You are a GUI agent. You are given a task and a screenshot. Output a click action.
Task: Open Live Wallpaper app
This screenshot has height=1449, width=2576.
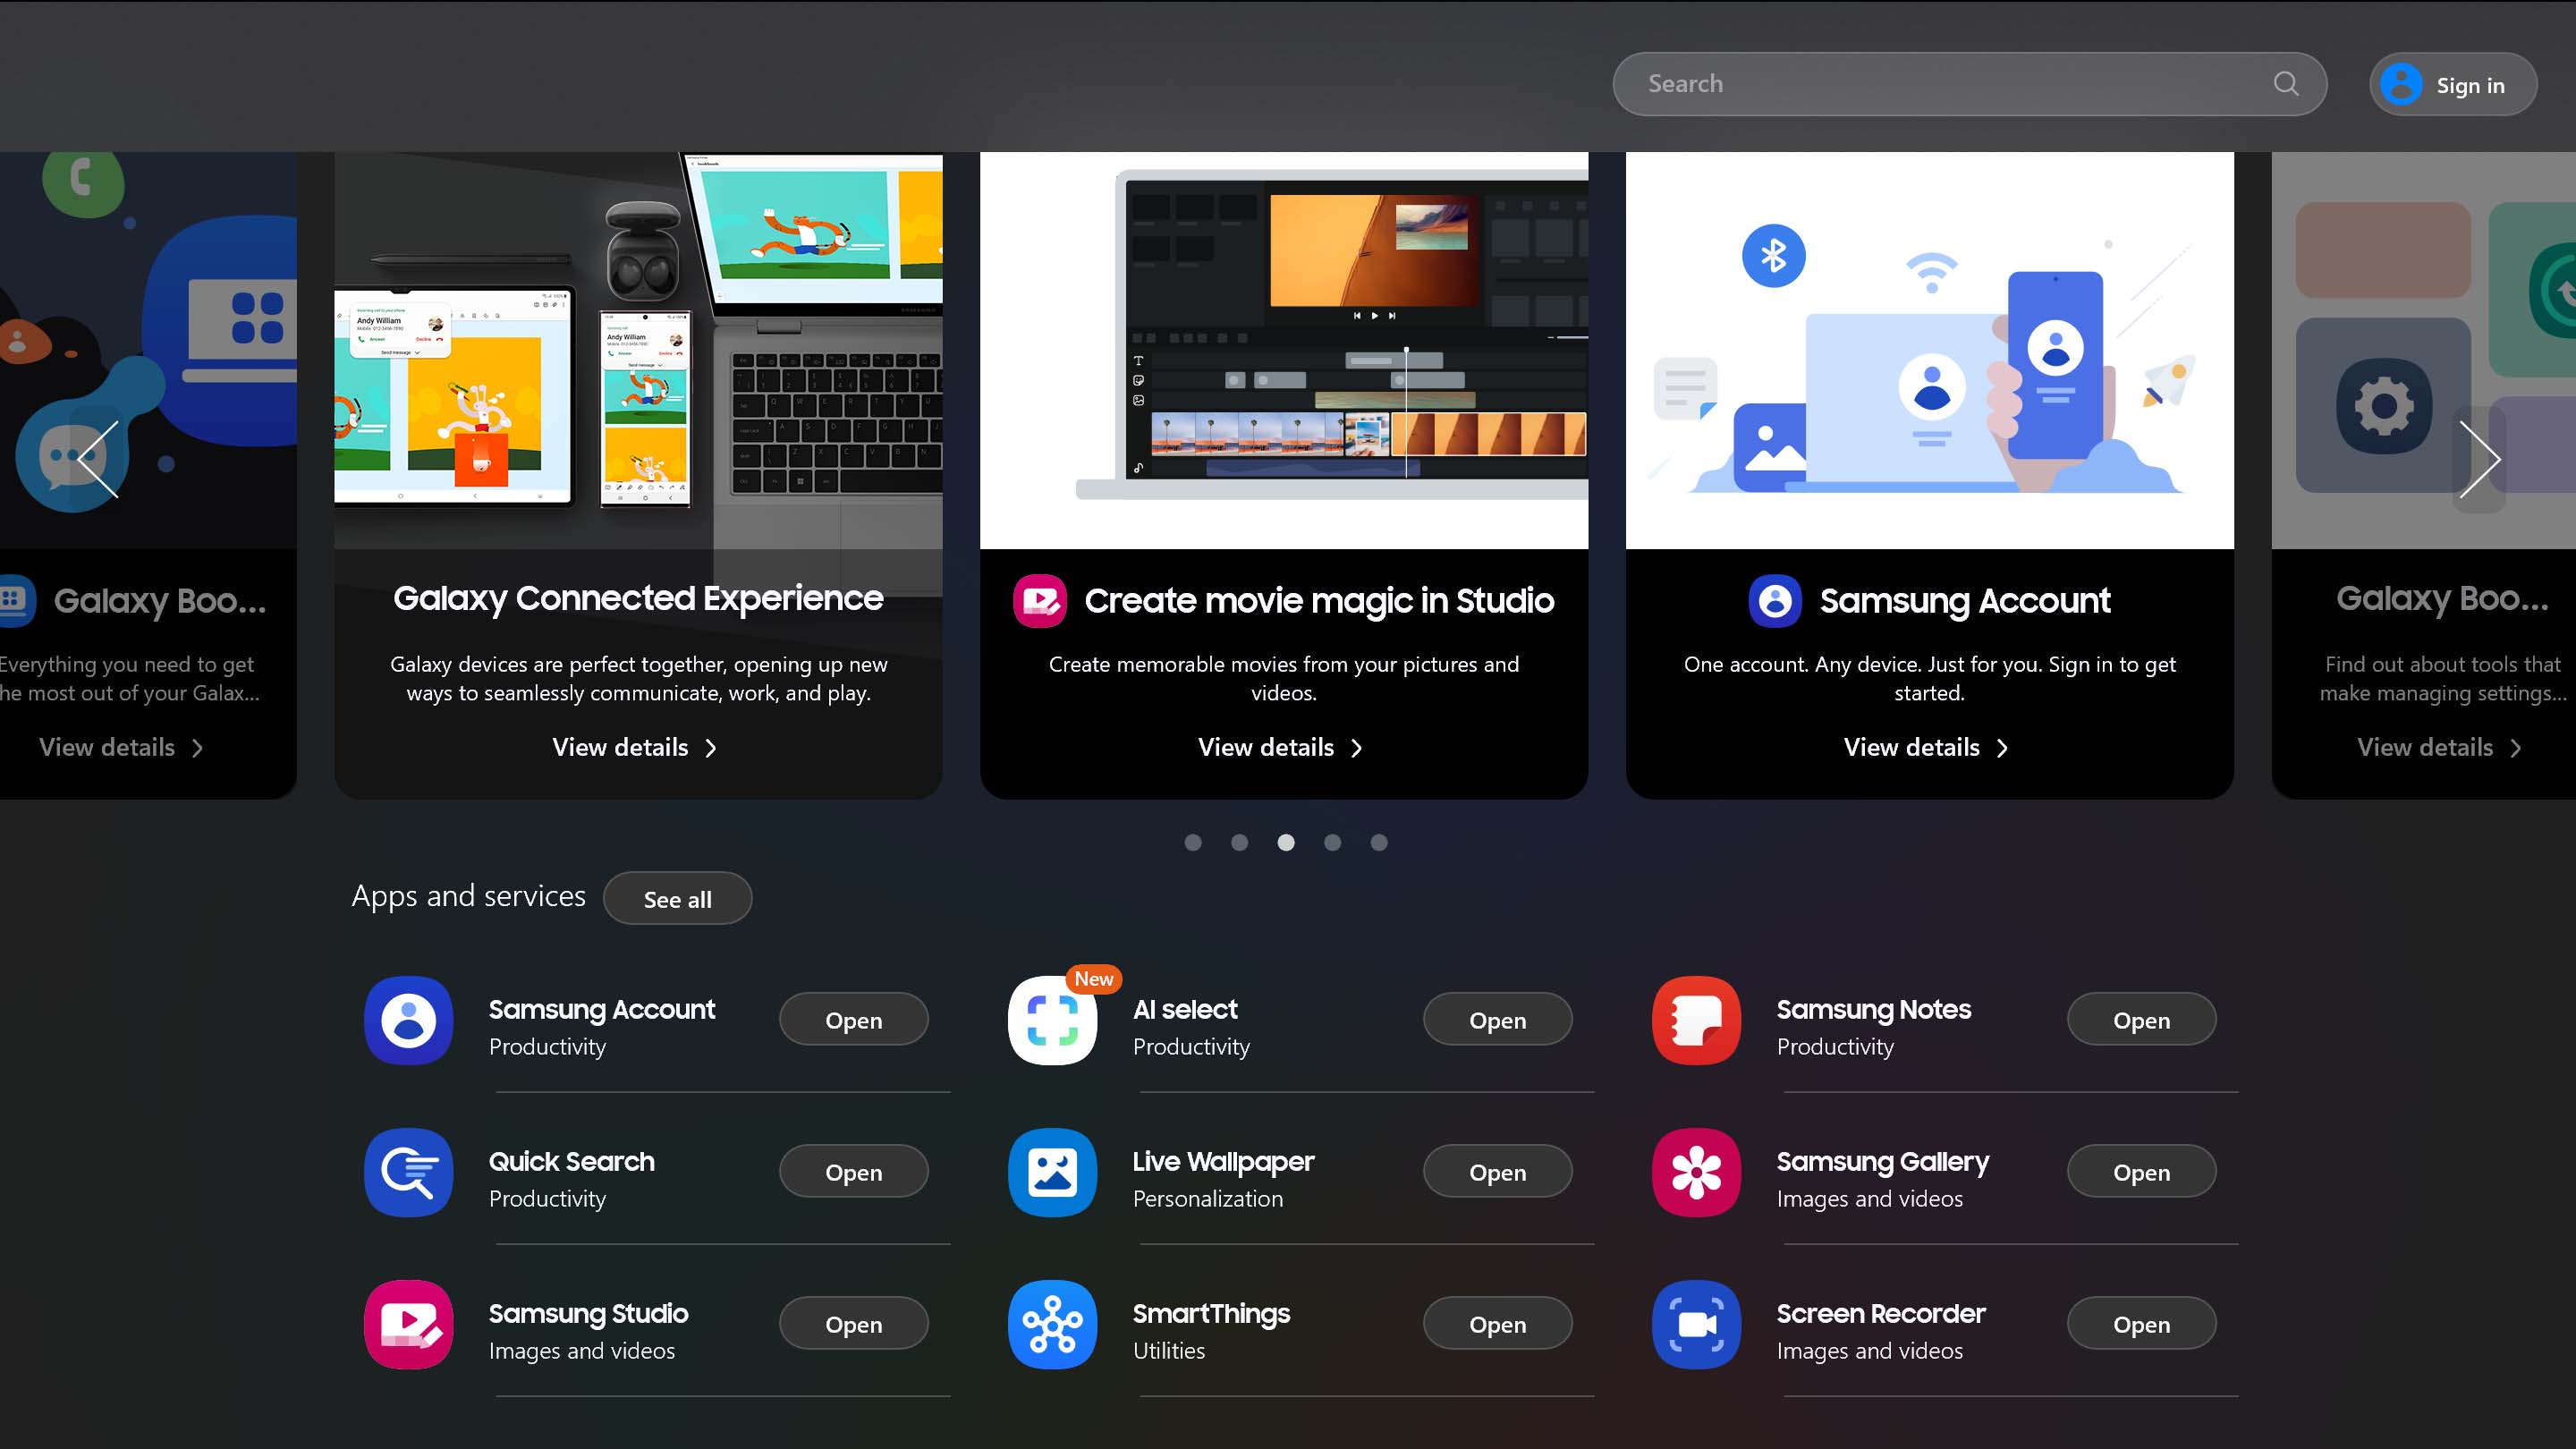click(1496, 1171)
